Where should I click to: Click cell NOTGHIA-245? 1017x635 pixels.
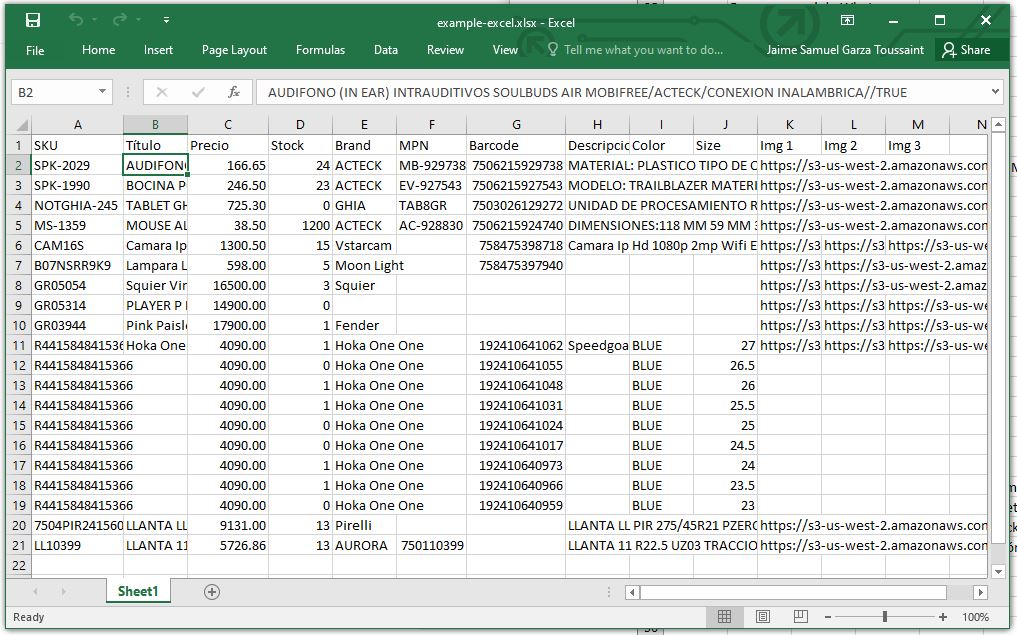(78, 206)
